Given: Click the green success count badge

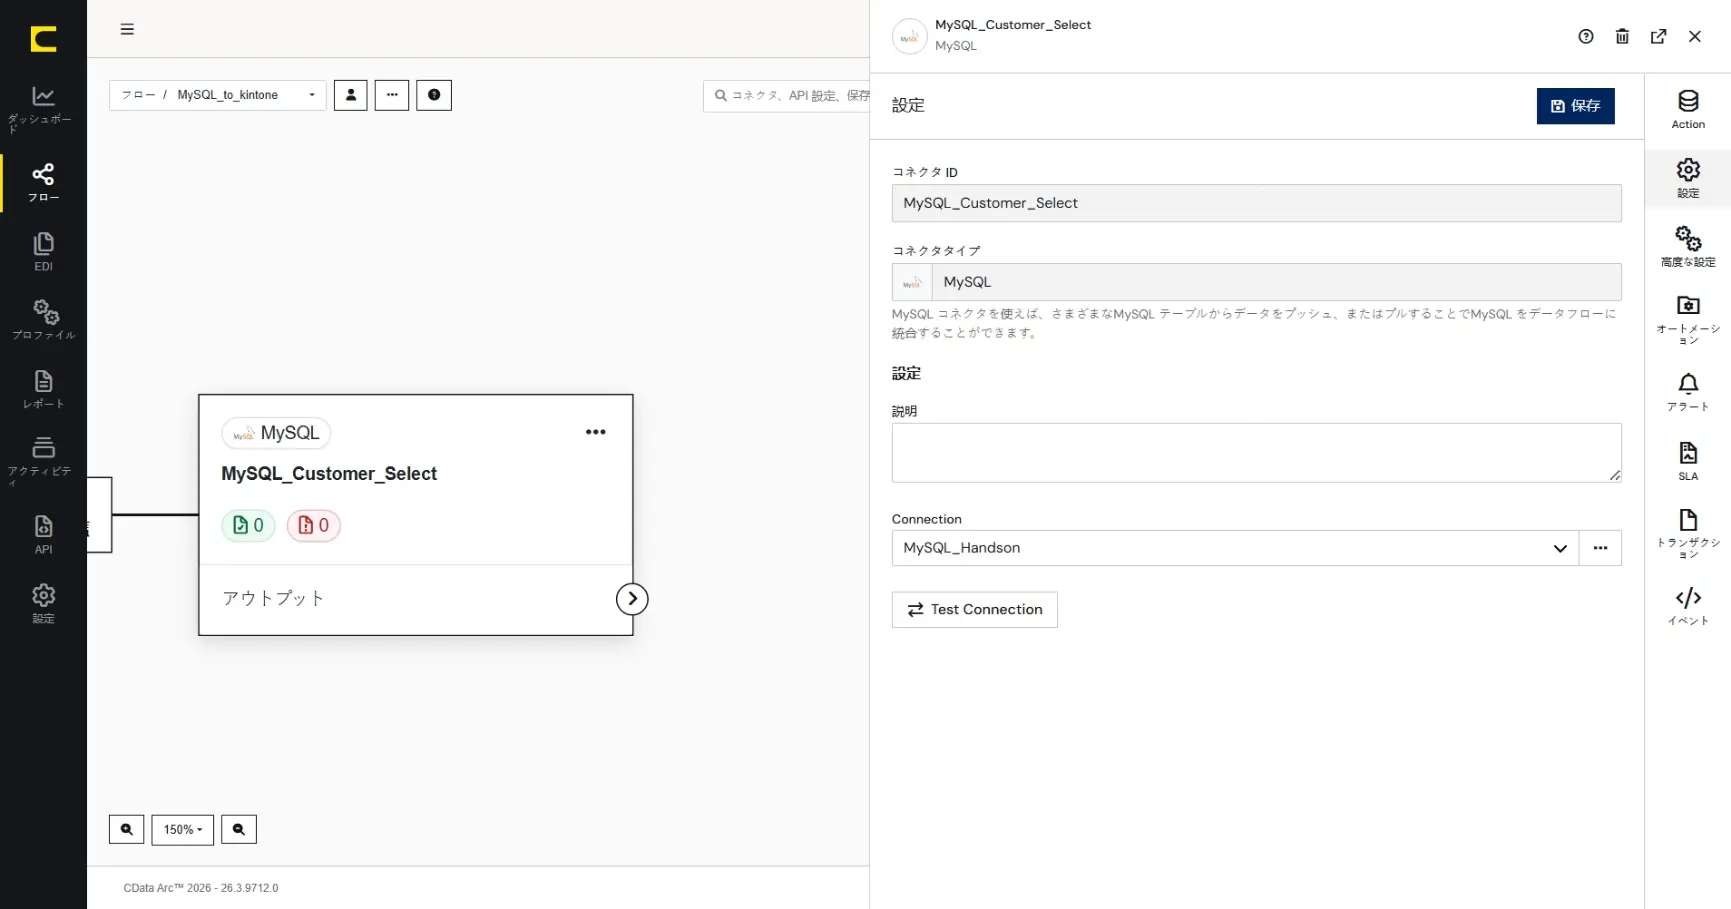Looking at the screenshot, I should (248, 525).
